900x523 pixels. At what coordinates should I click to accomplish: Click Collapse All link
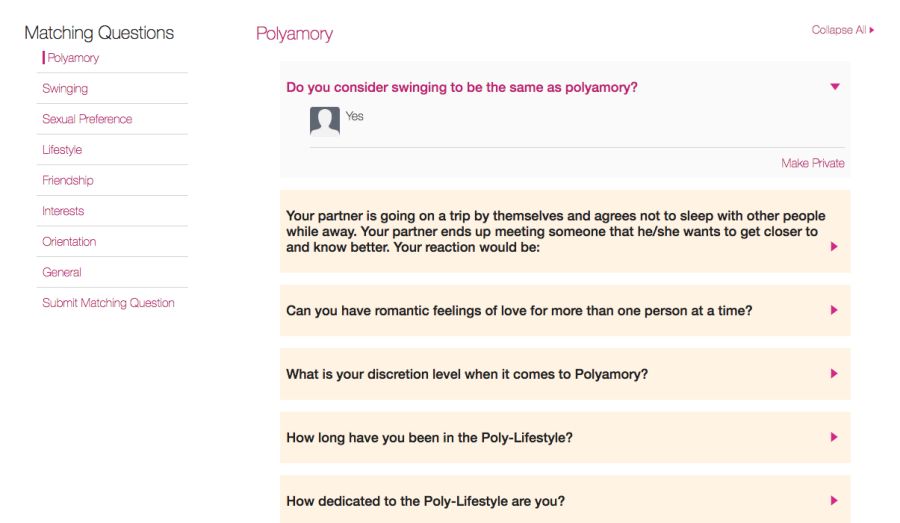coord(842,30)
